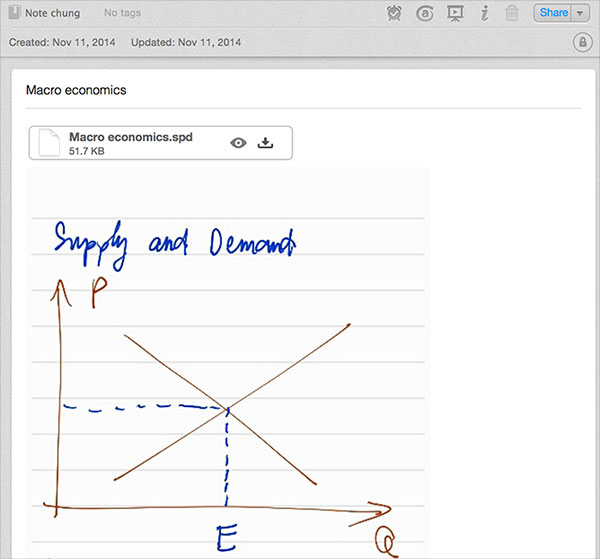Click the 51.7 KB attachment size label
600x559 pixels.
coord(86,151)
